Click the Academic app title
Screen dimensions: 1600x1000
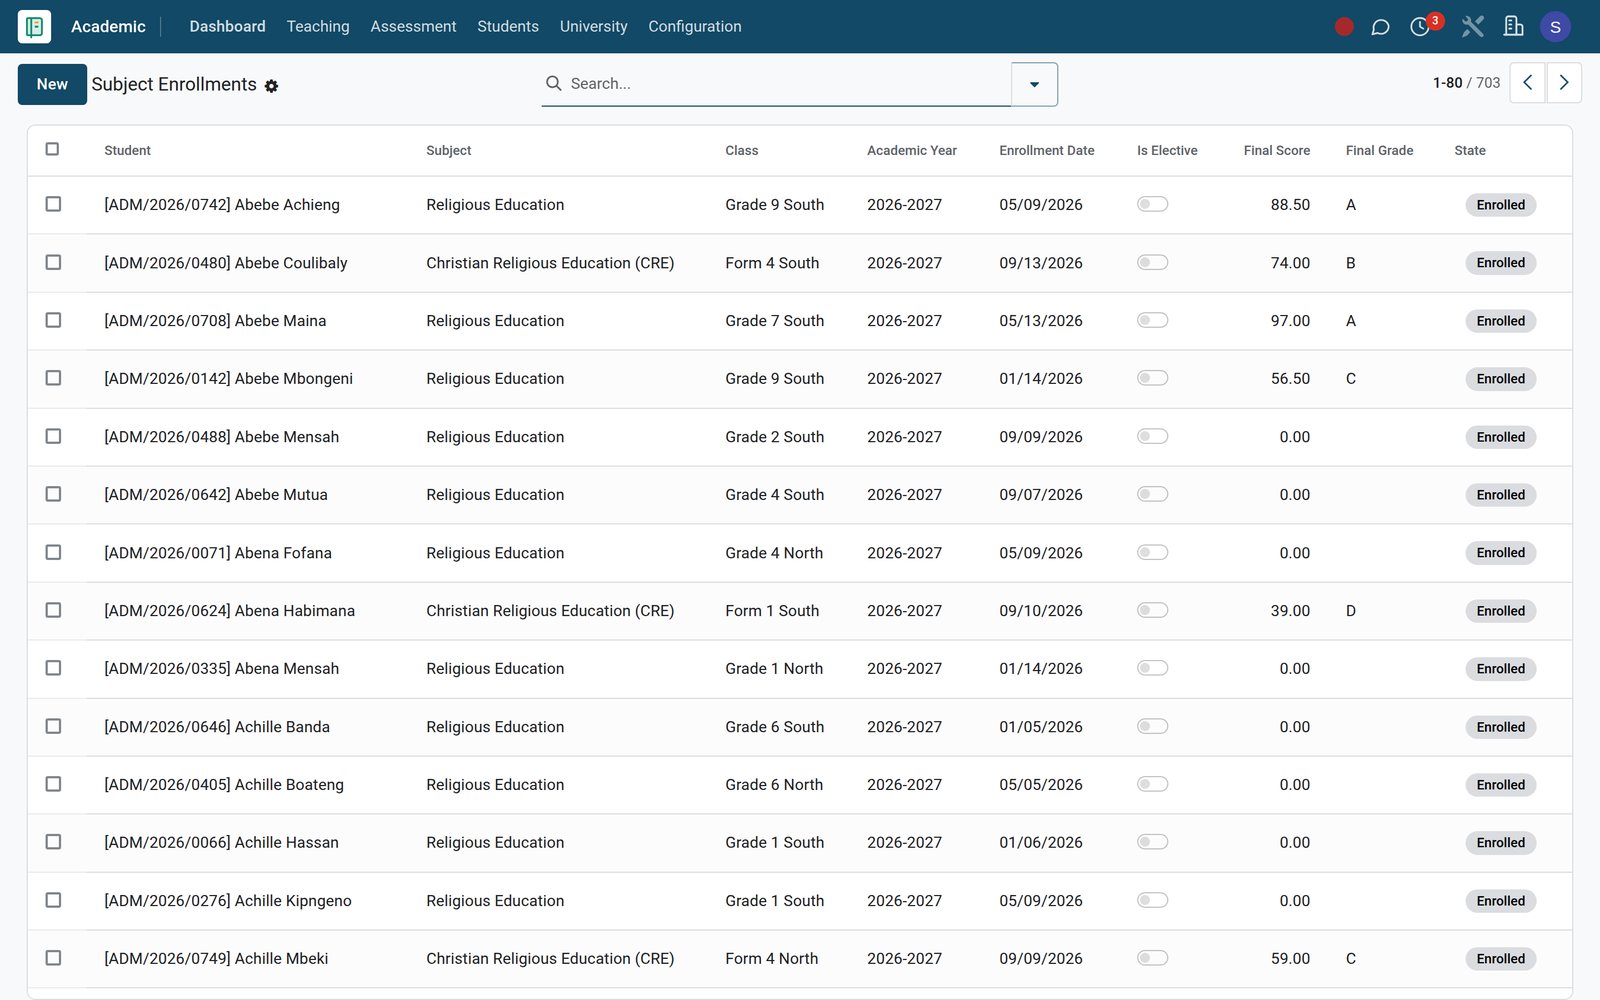point(108,27)
